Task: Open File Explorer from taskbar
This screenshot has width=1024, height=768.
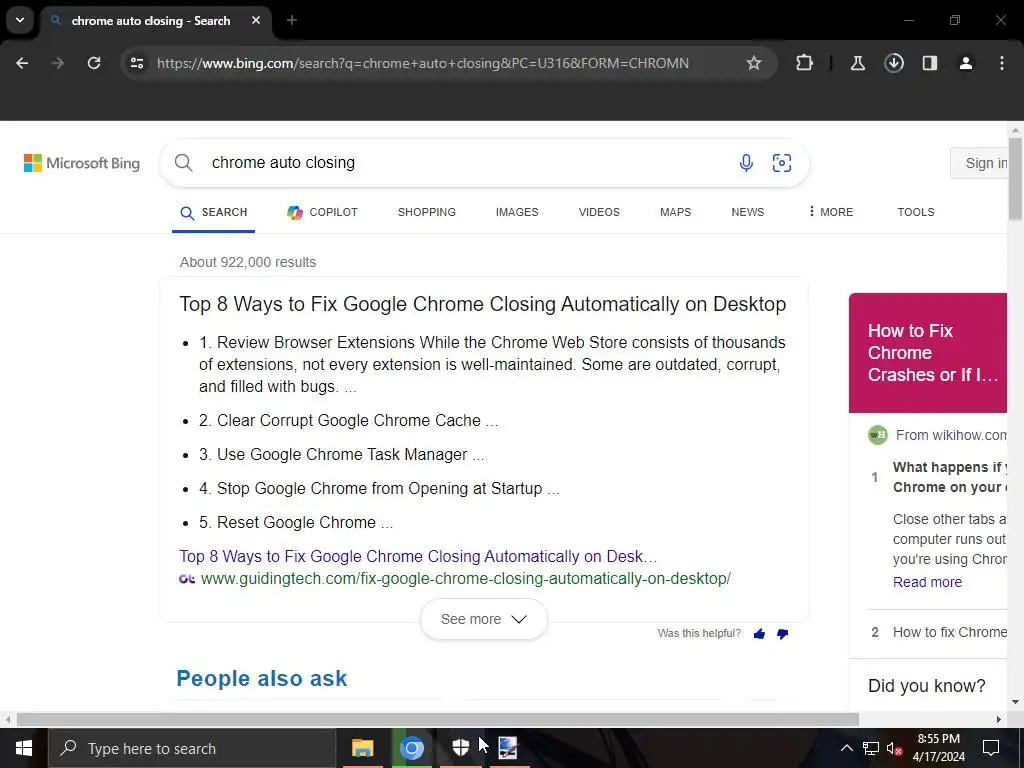Action: [362, 748]
